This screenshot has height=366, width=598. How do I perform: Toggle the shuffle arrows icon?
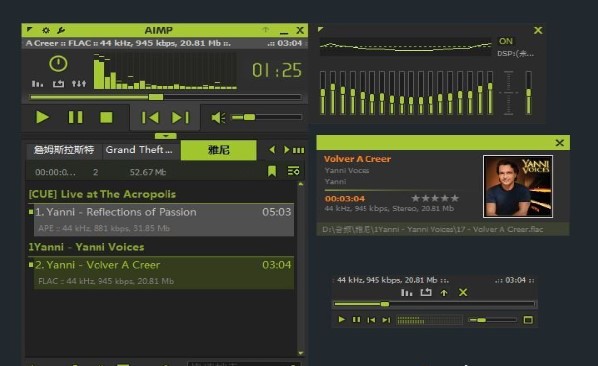(x=79, y=83)
